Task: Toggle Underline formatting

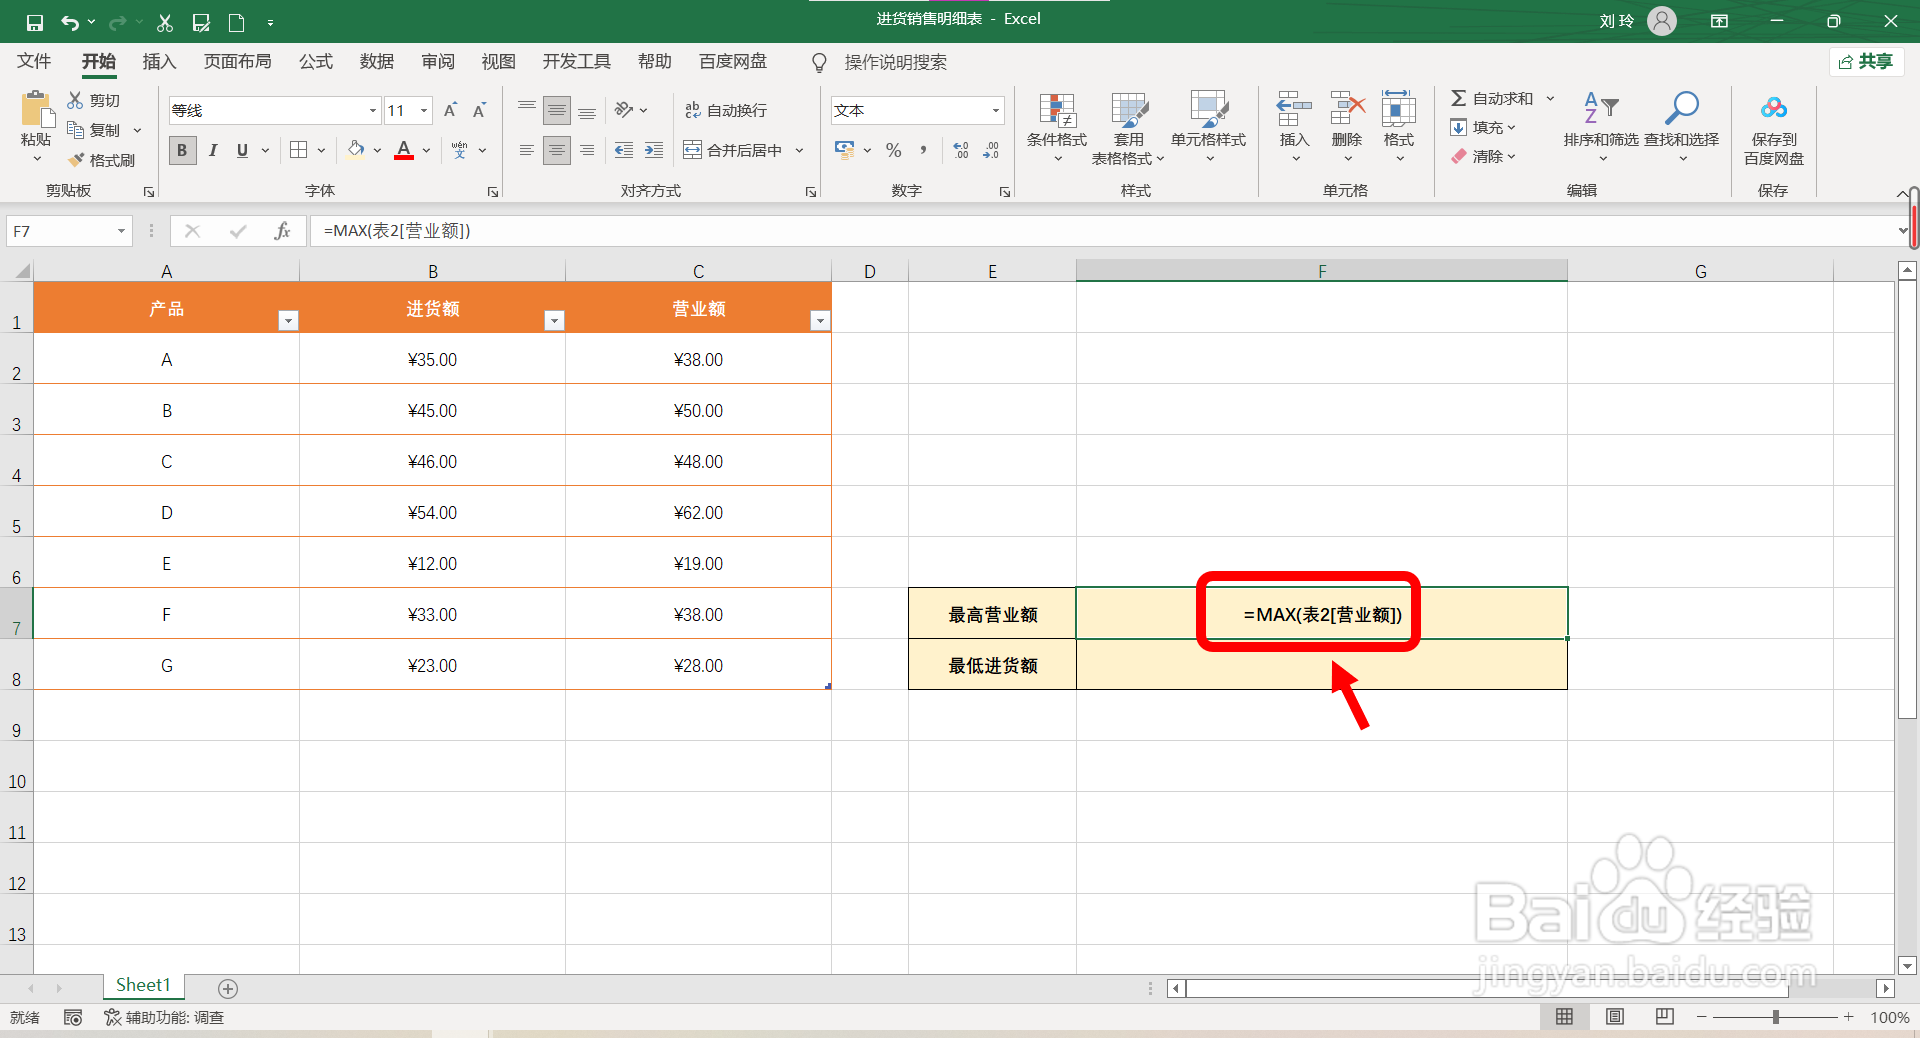Action: pyautogui.click(x=242, y=150)
